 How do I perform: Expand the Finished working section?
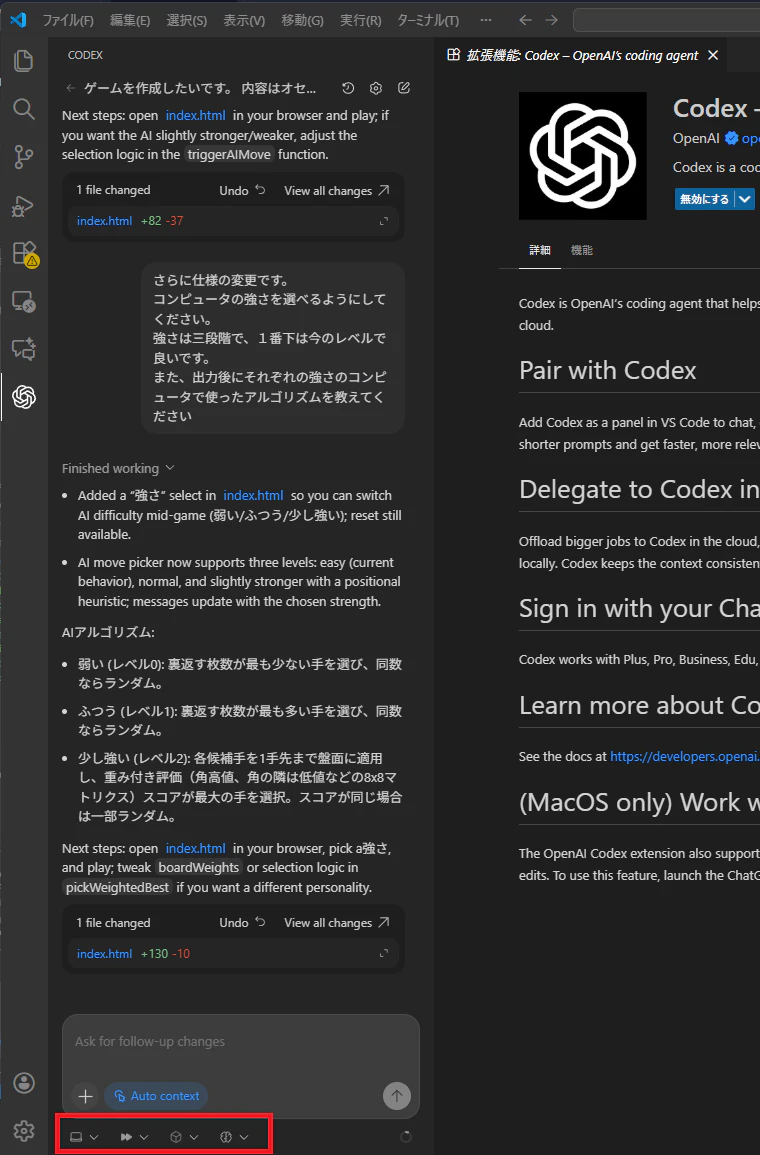118,468
